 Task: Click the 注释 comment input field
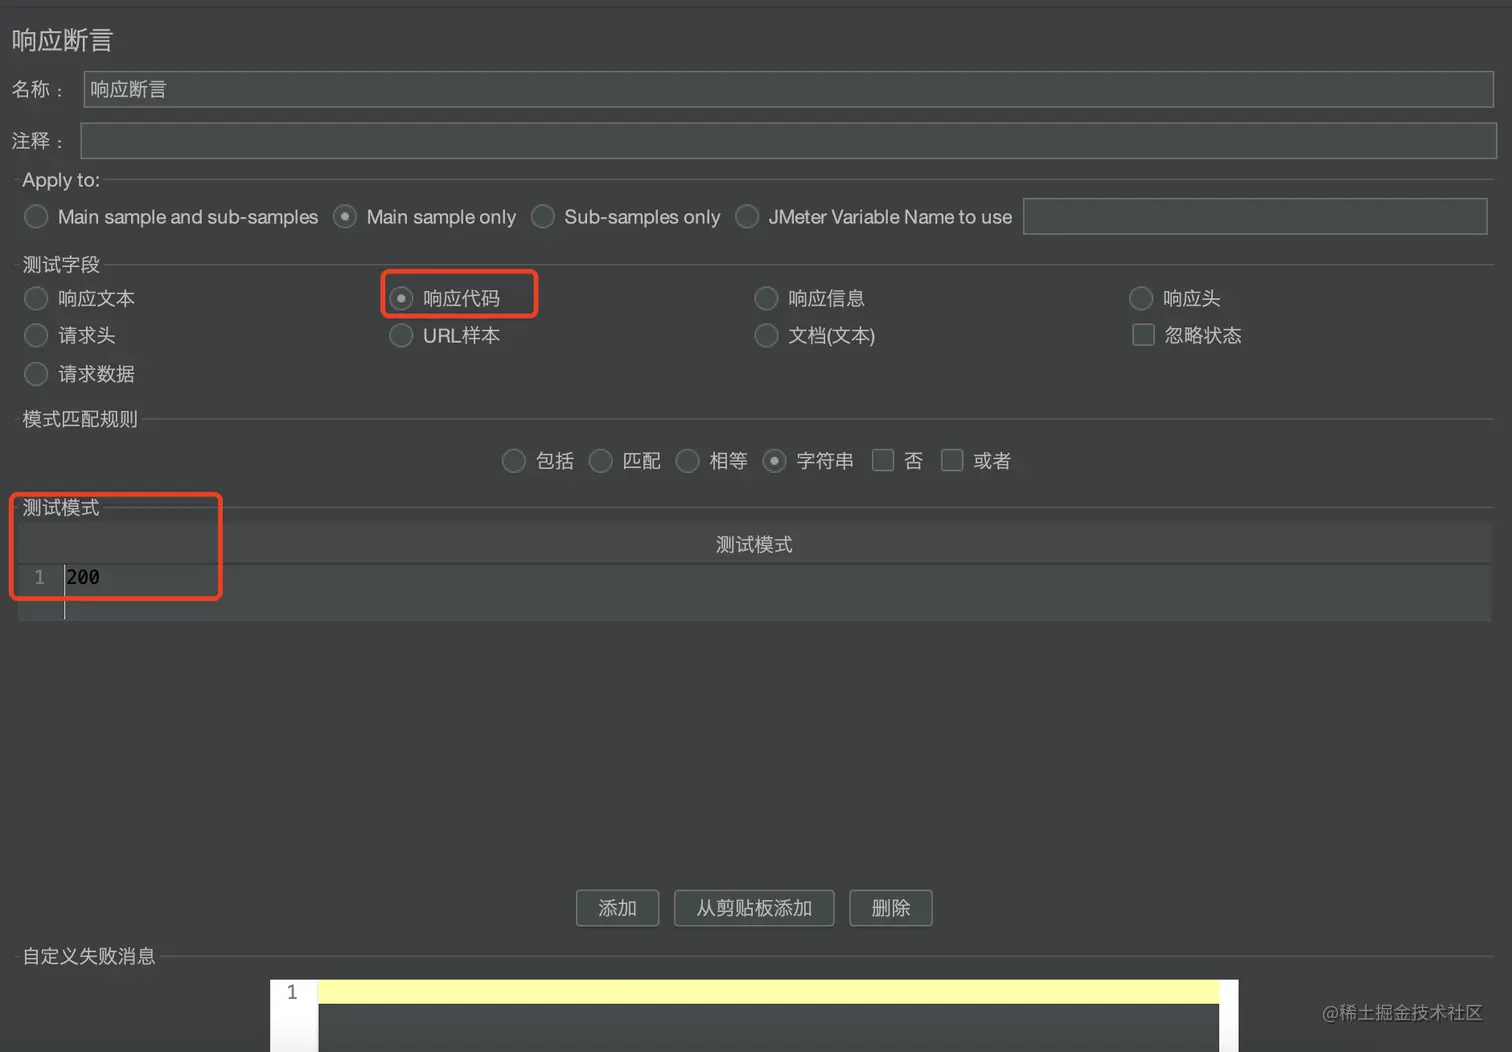700,140
